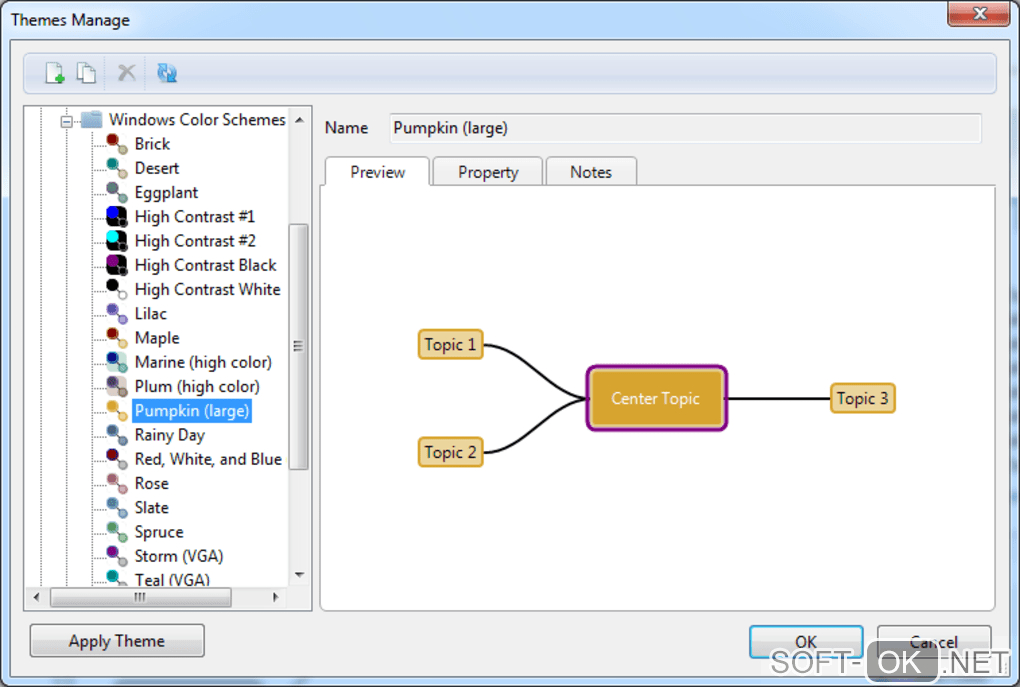Click the theme list scroll-up arrow
The height and width of the screenshot is (687, 1020).
[x=299, y=120]
